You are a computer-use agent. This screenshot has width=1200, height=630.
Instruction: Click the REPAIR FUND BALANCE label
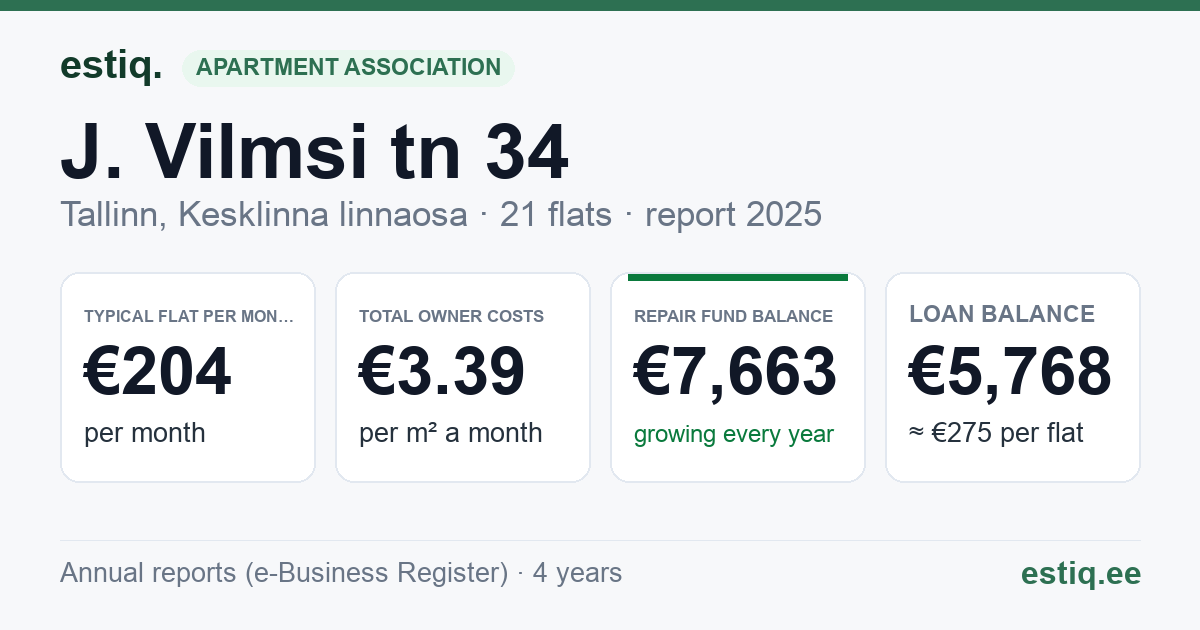[733, 316]
